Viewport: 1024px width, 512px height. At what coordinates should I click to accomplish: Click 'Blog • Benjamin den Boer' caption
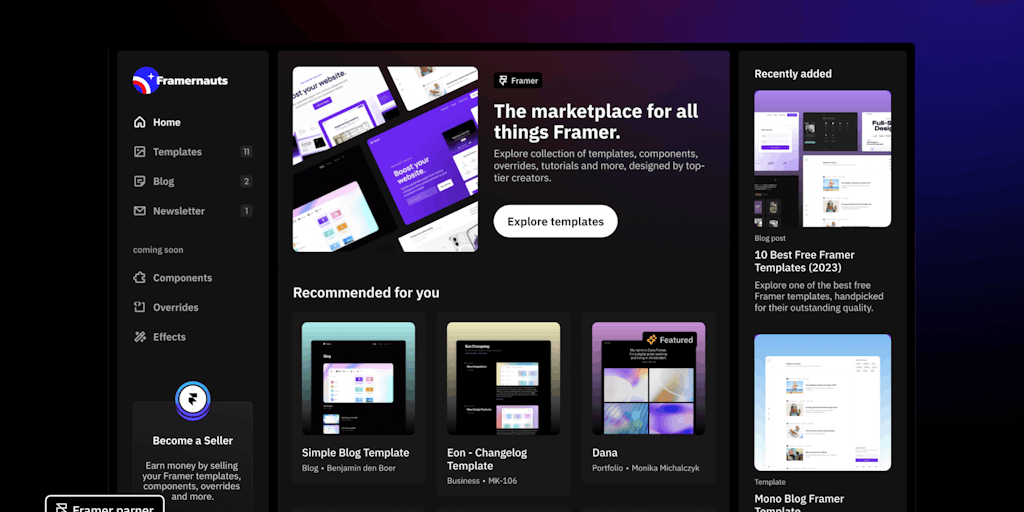click(349, 468)
